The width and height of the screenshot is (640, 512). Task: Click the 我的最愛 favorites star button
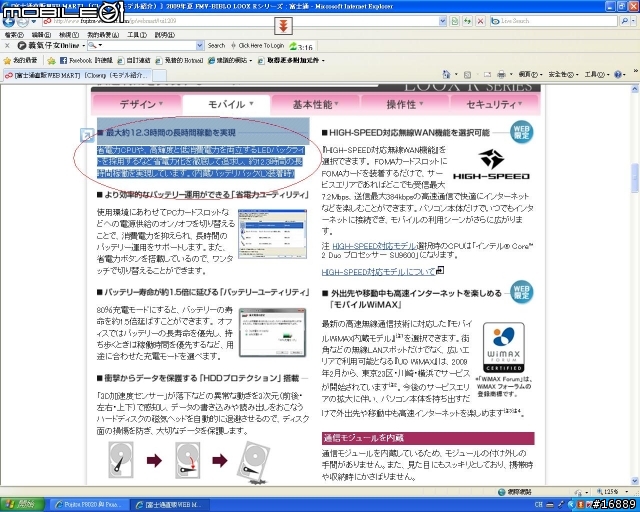coord(20,60)
